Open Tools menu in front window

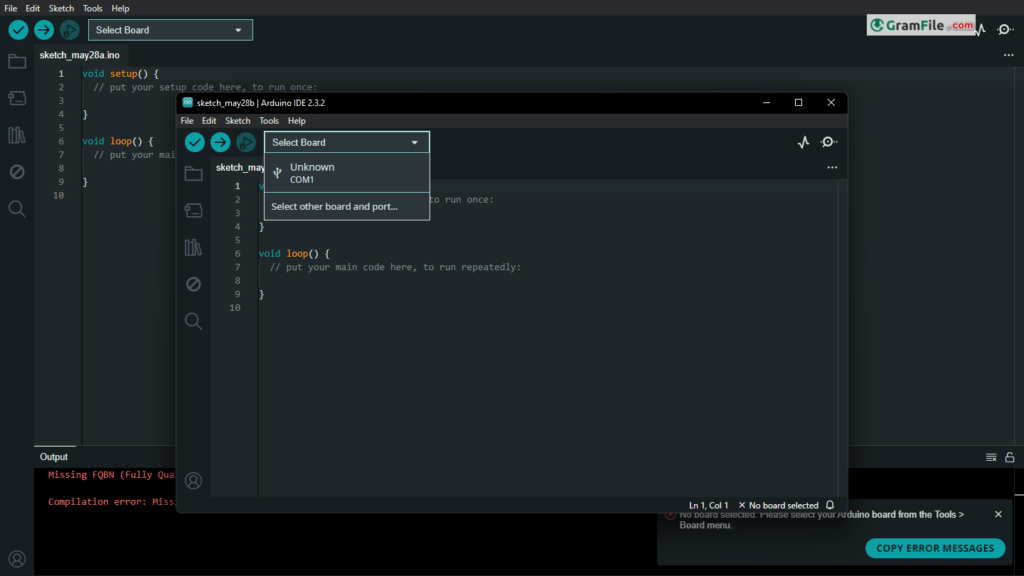pyautogui.click(x=268, y=121)
